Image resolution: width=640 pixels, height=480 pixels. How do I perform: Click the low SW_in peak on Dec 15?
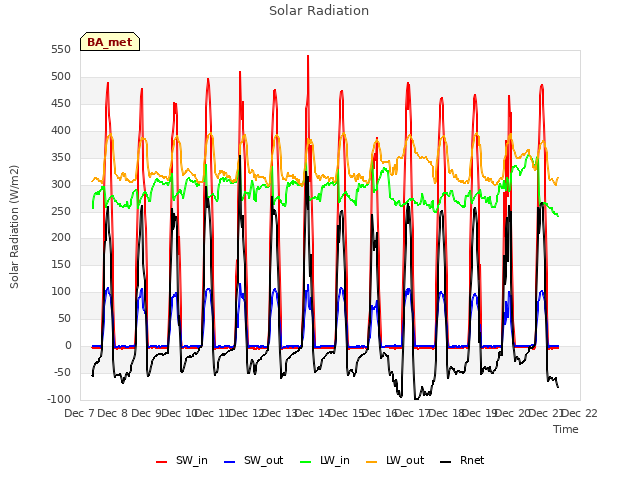377,138
